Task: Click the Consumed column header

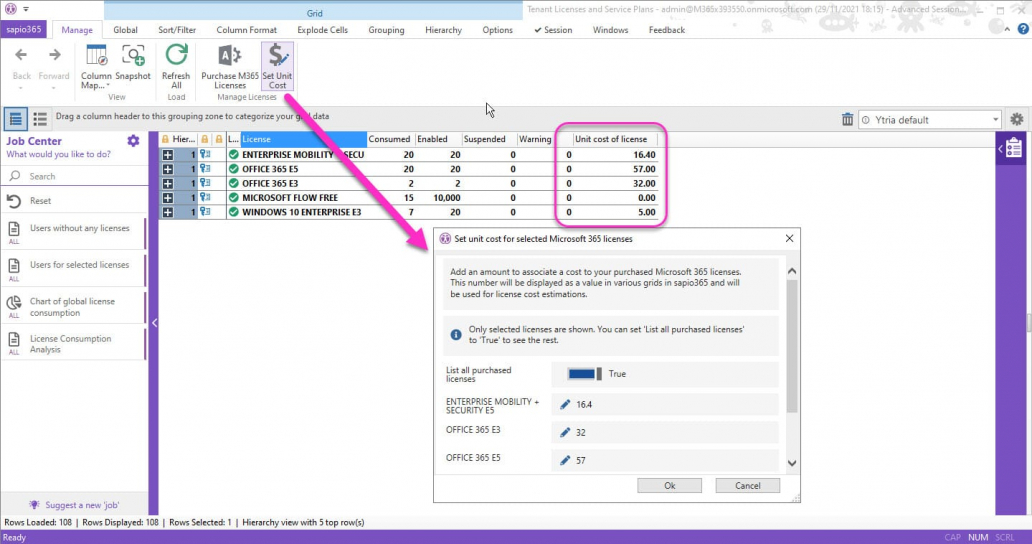Action: pyautogui.click(x=390, y=139)
